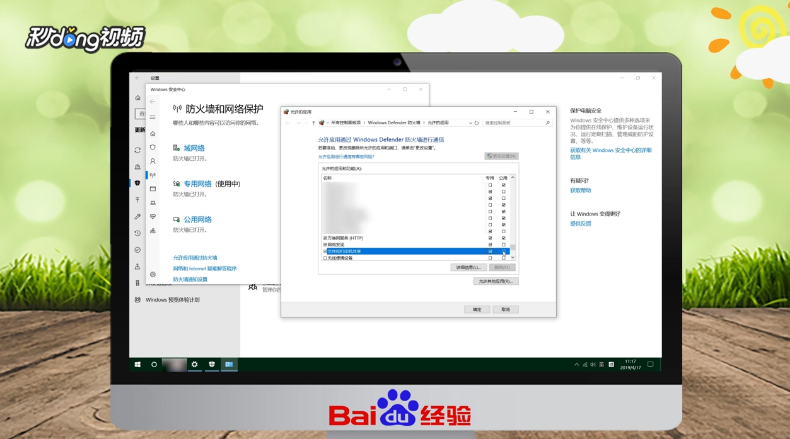The image size is (790, 439).
Task: Expand breadcrumb chevron after Windows Defender 防火墙
Action: click(x=424, y=123)
